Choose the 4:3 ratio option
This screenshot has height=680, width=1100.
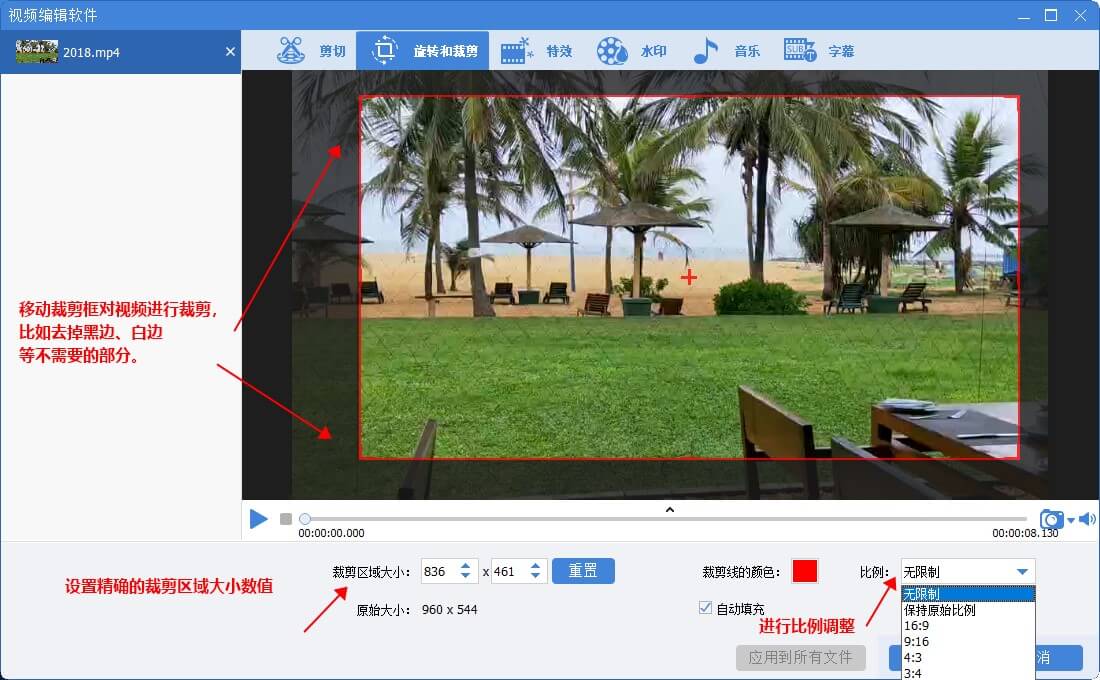pos(967,658)
